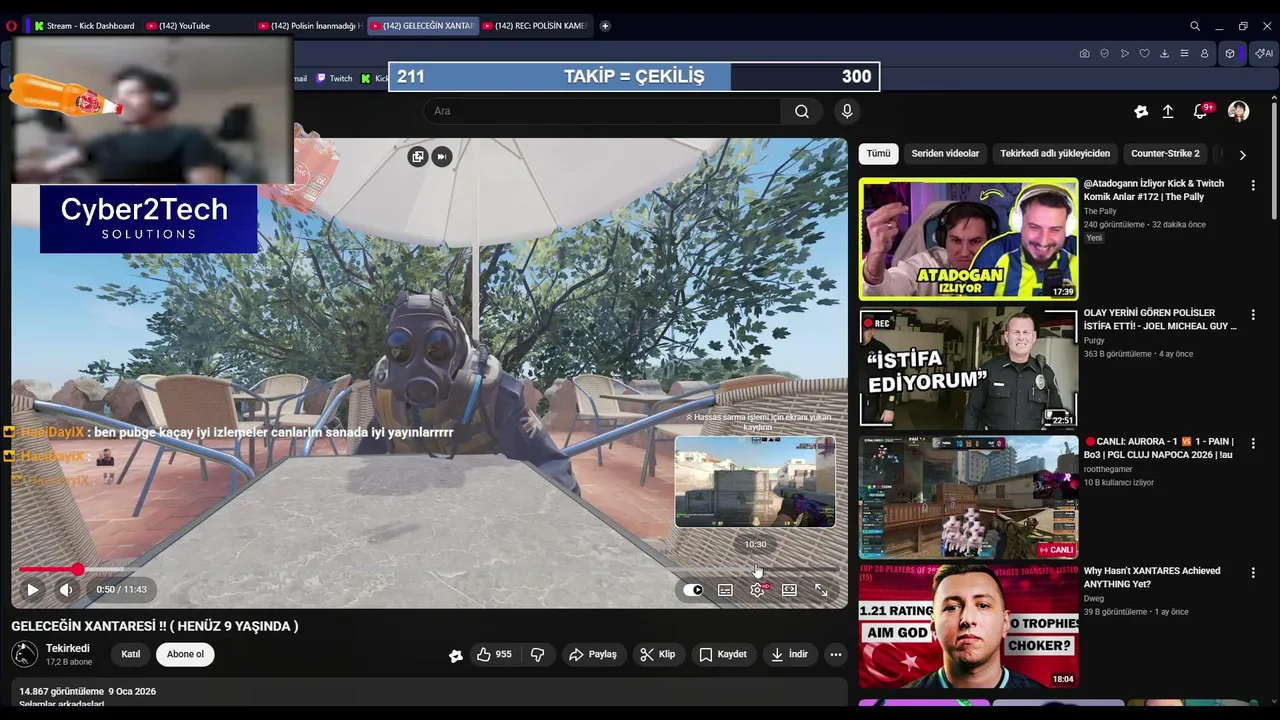Click the Kaydet save button

723,654
